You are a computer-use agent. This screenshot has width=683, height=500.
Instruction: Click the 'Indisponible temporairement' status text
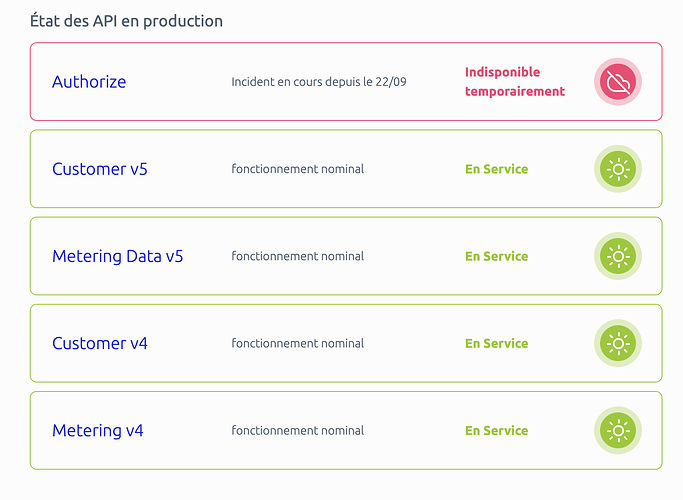click(514, 82)
